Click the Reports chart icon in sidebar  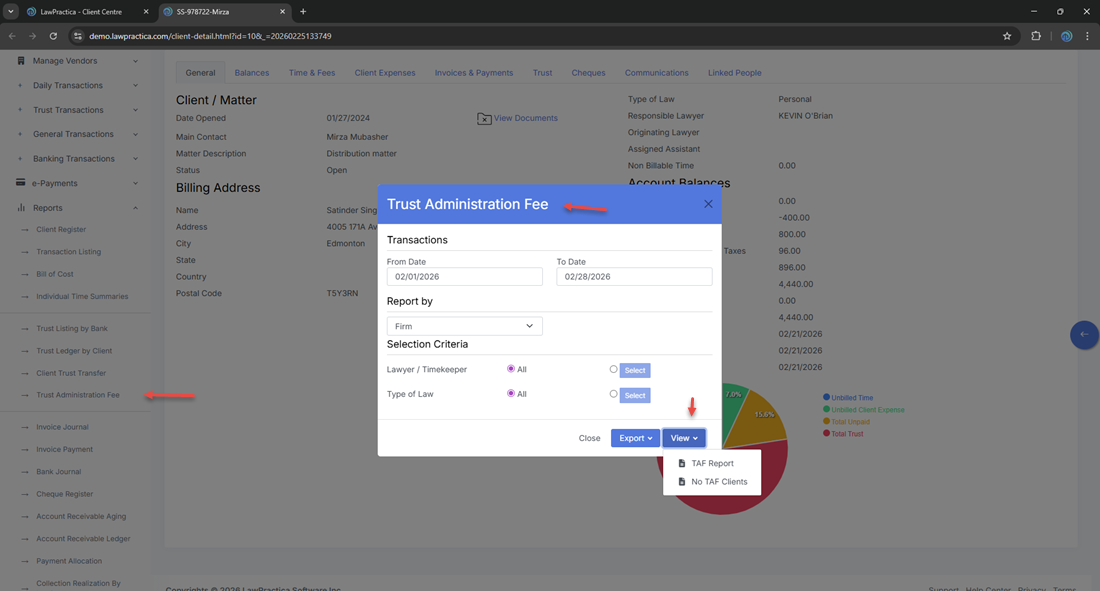click(21, 208)
